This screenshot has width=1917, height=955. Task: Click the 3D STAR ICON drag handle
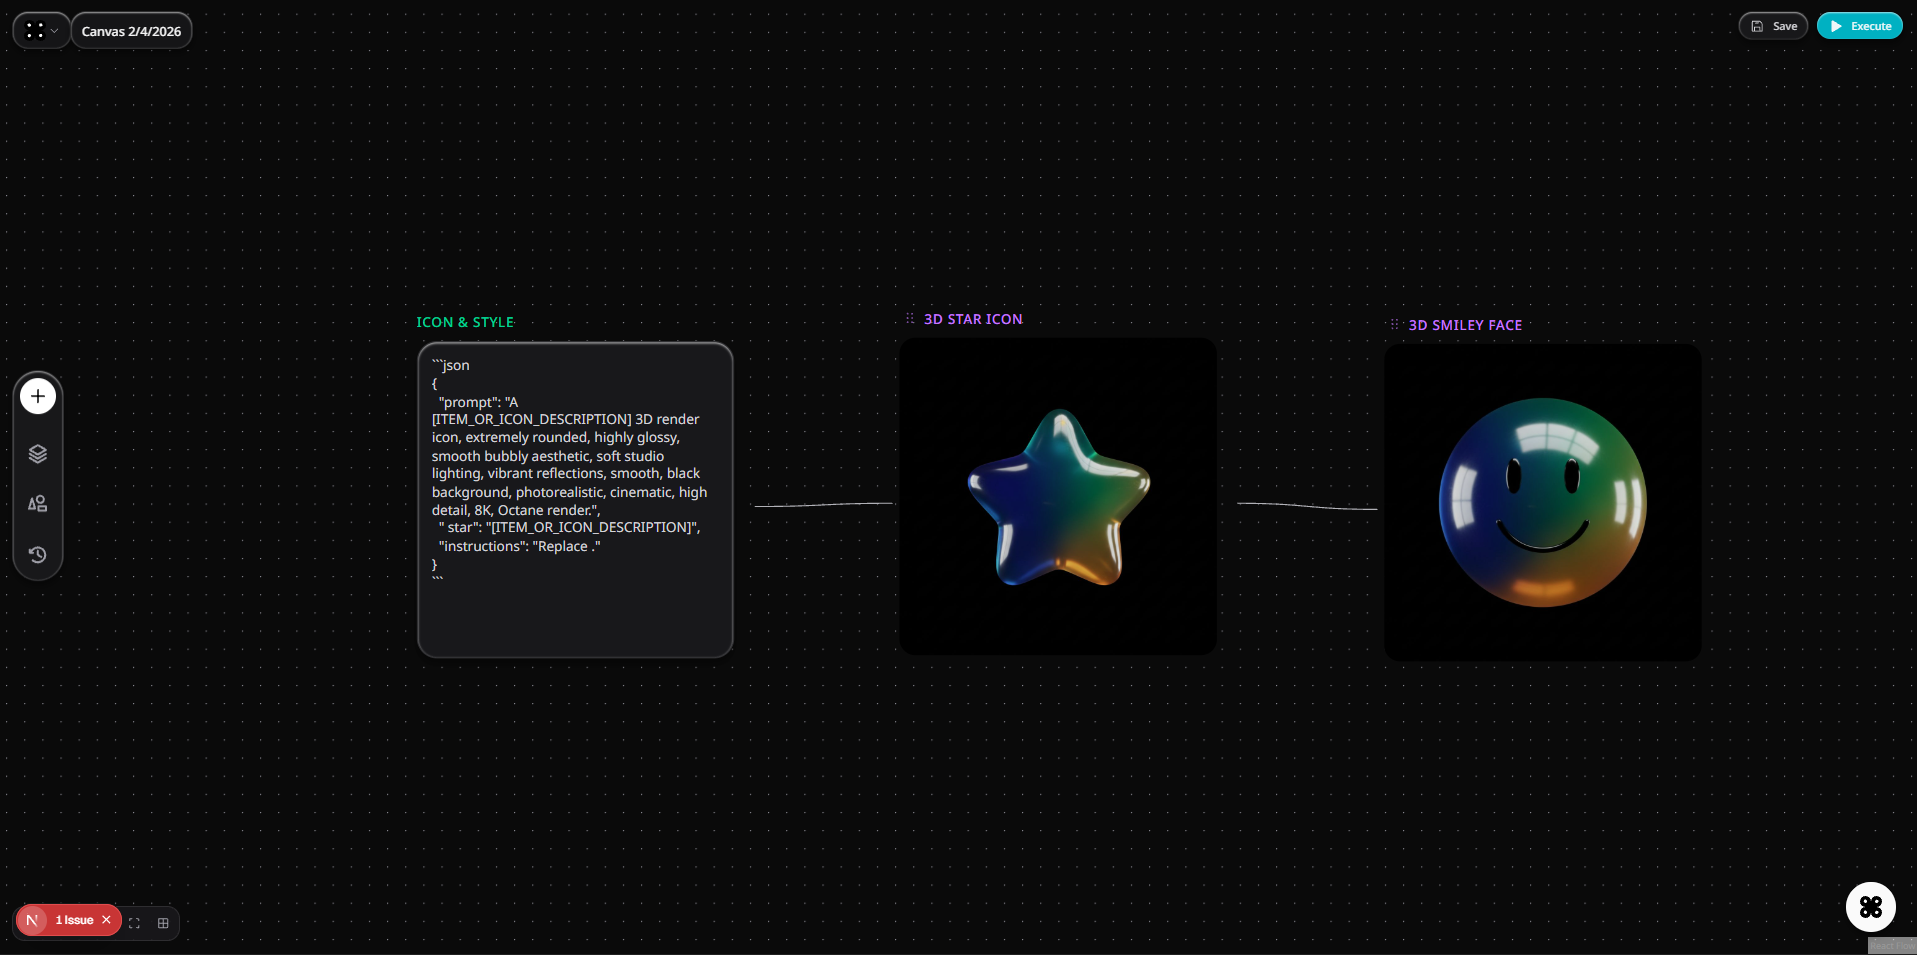(910, 319)
